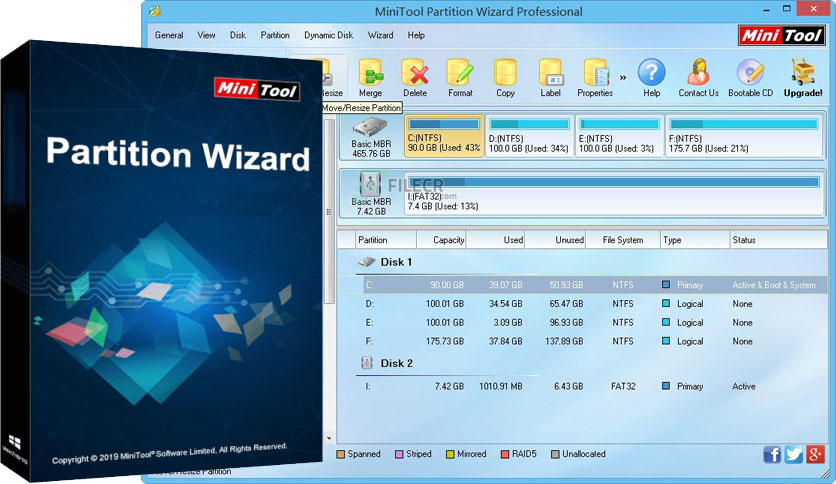
Task: Select the I:(FAT32) 7.4 GB partition block
Action: [x=613, y=193]
